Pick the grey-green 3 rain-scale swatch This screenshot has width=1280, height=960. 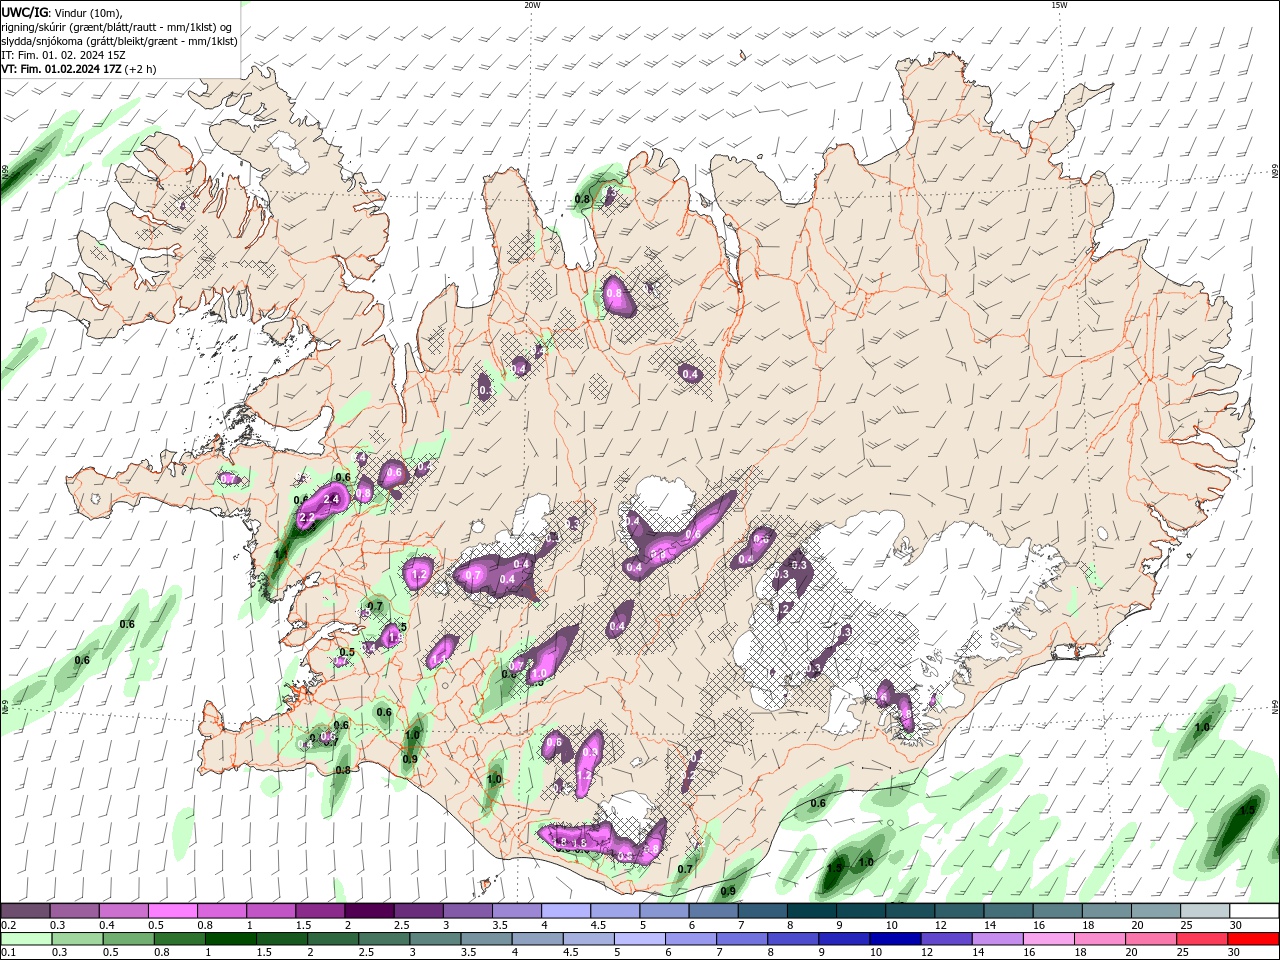tap(434, 939)
